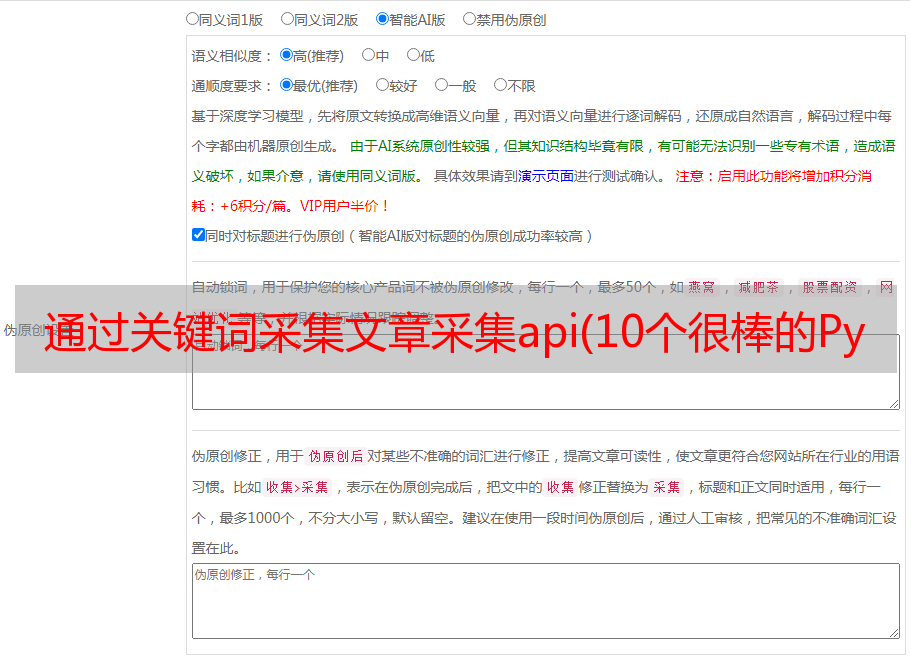This screenshot has height=658, width=911.
Task: Select the 同义词2版 radio option
Action: 287,18
